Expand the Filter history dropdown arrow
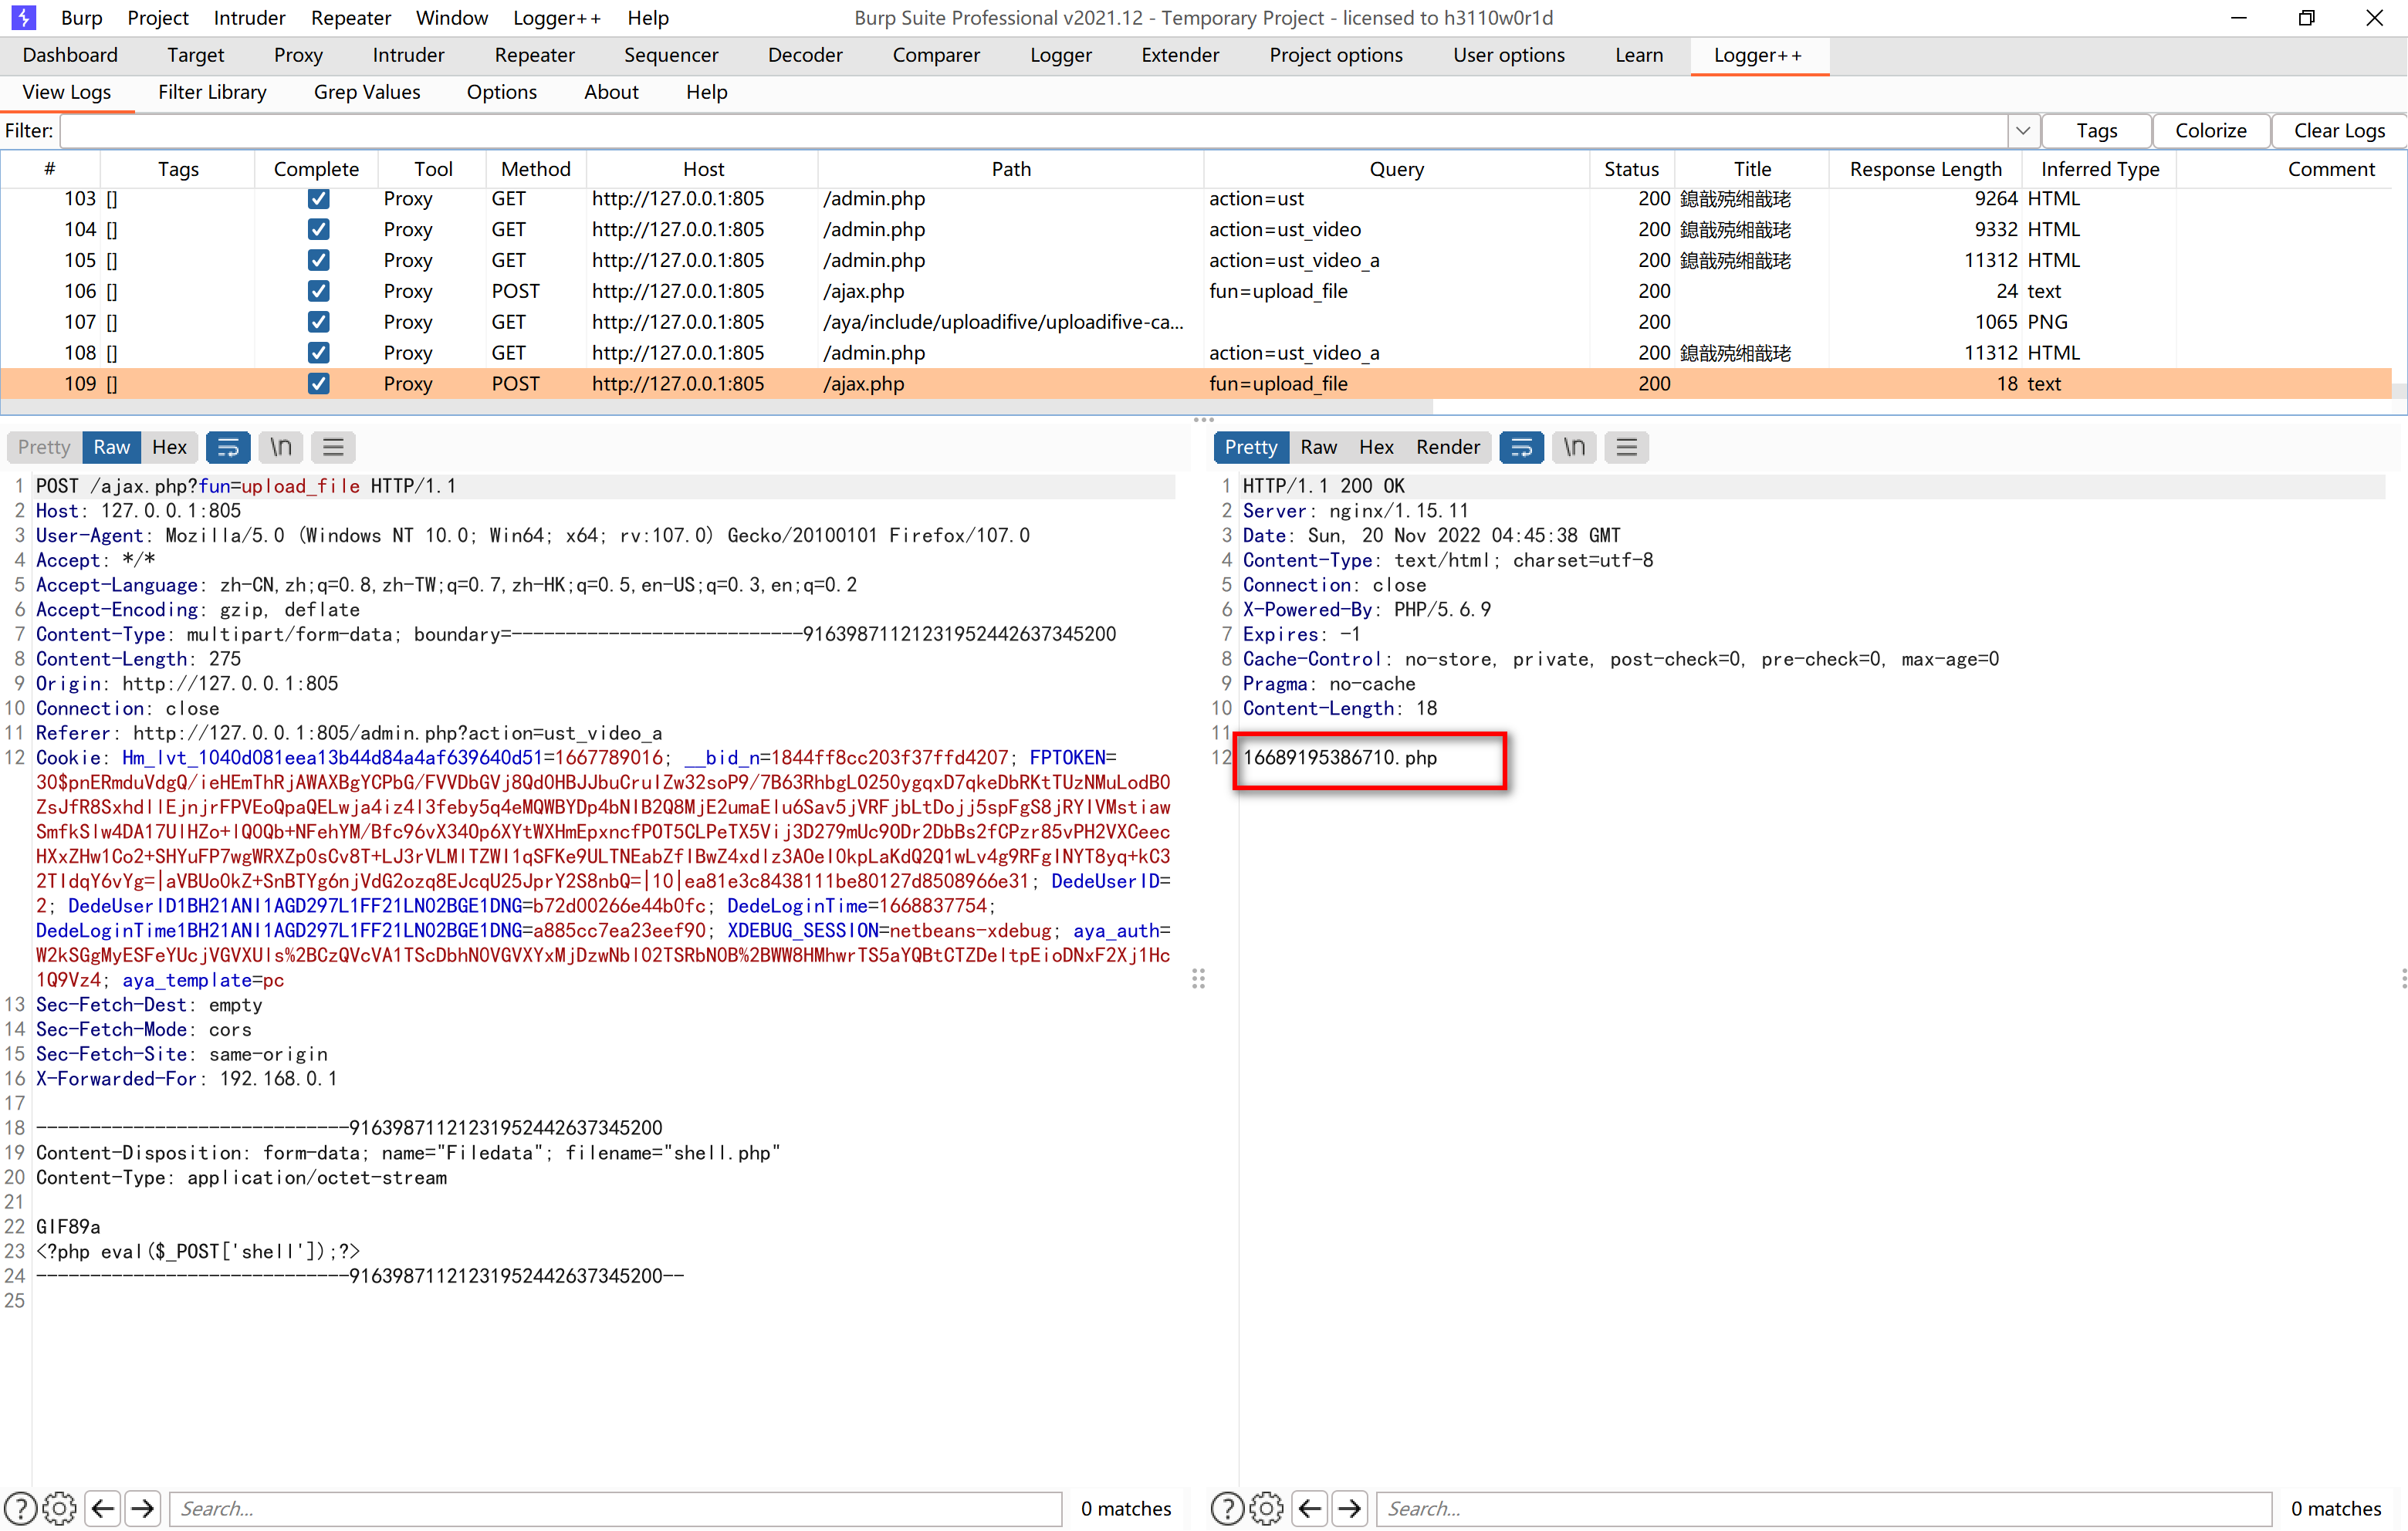 (x=2022, y=131)
